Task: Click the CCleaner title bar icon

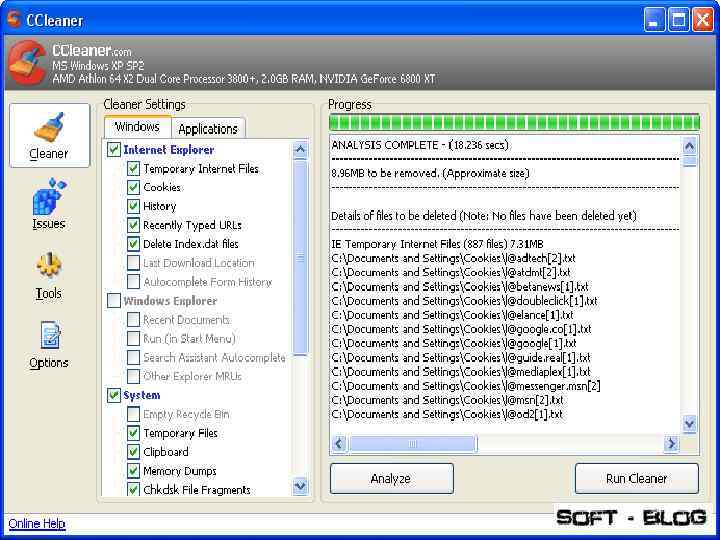Action: tap(14, 19)
